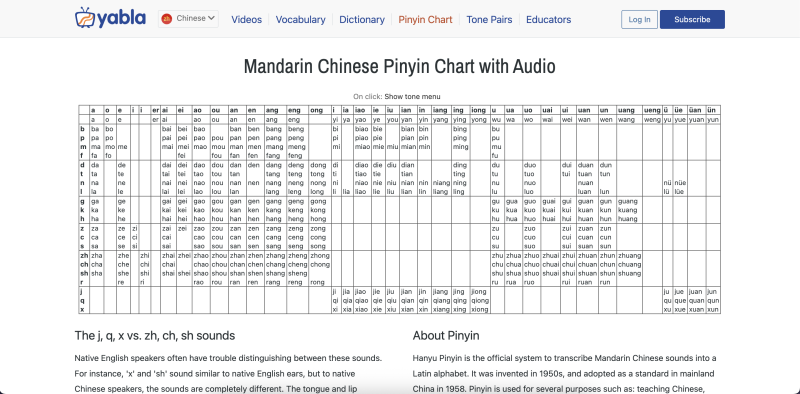The width and height of the screenshot is (800, 394).
Task: Click the red Chinese language flag icon
Action: 166,19
